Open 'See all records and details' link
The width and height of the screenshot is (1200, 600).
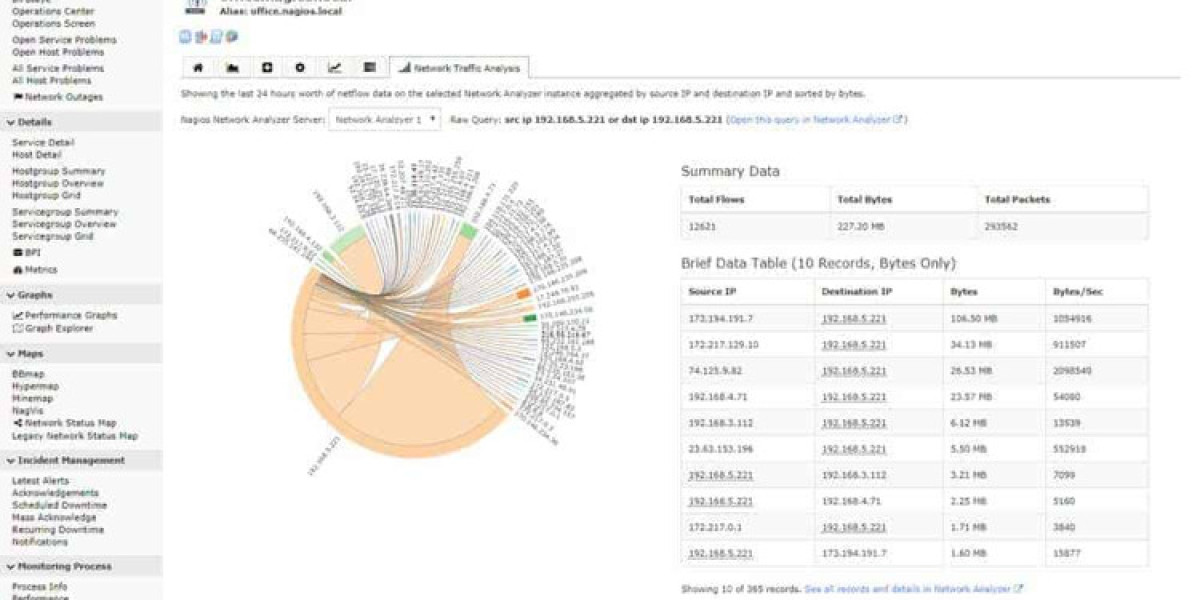[913, 589]
